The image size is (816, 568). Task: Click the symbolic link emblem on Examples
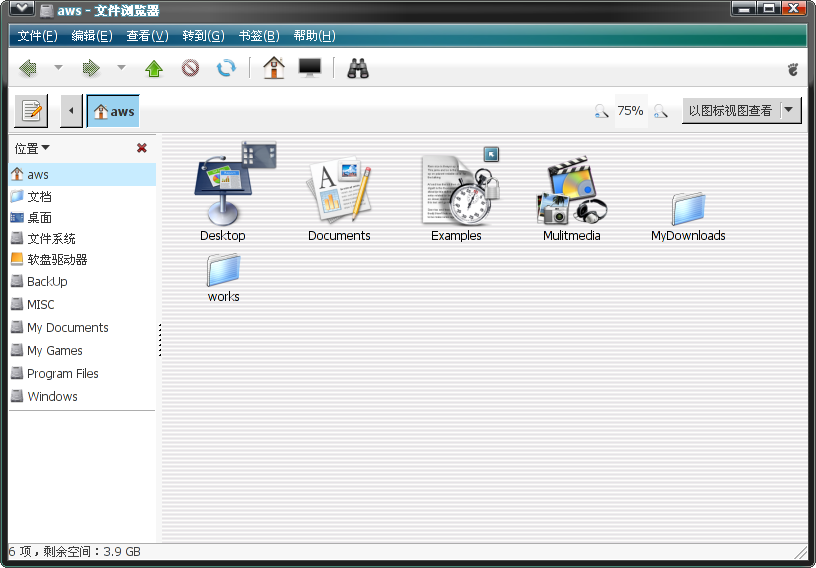point(491,154)
